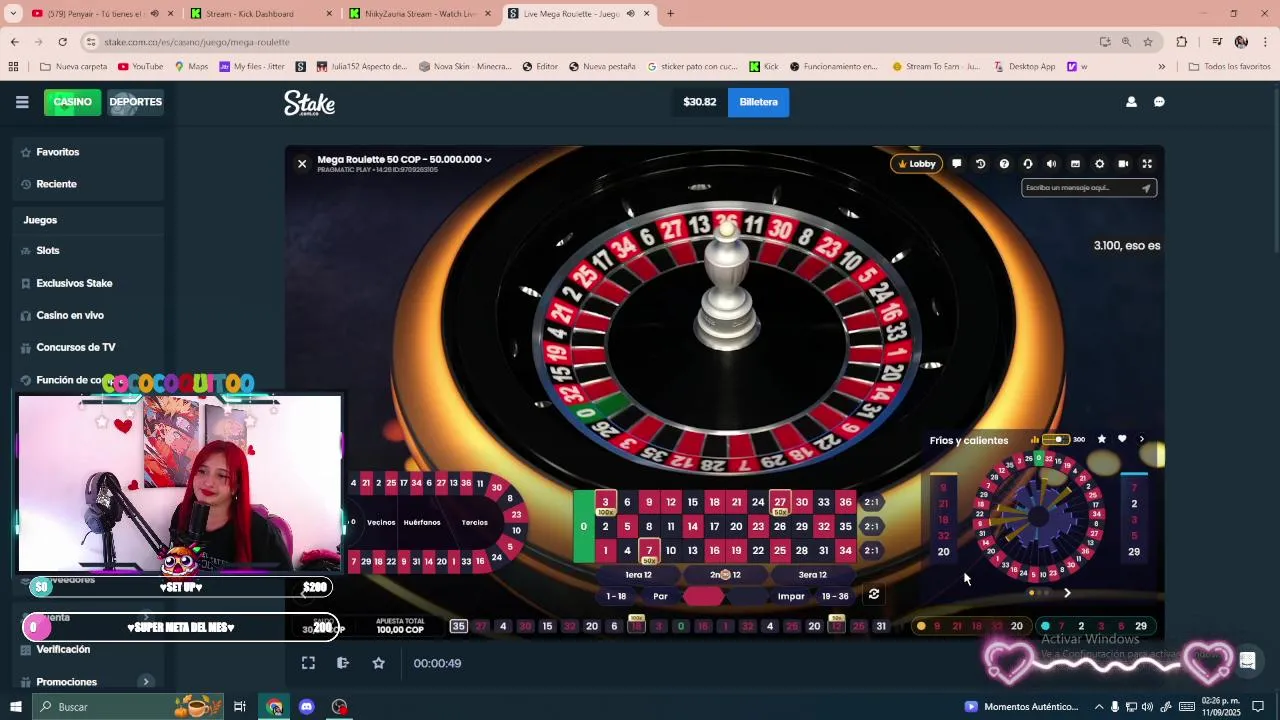Image resolution: width=1280 pixels, height=720 pixels.
Task: Bet on the black color diamond
Action: pyautogui.click(x=747, y=596)
